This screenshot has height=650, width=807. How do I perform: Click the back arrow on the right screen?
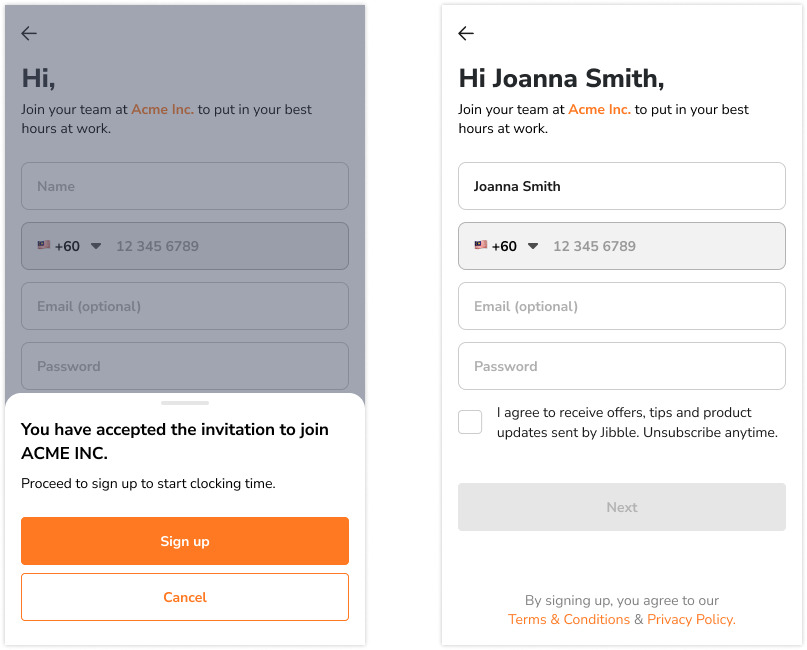point(466,33)
